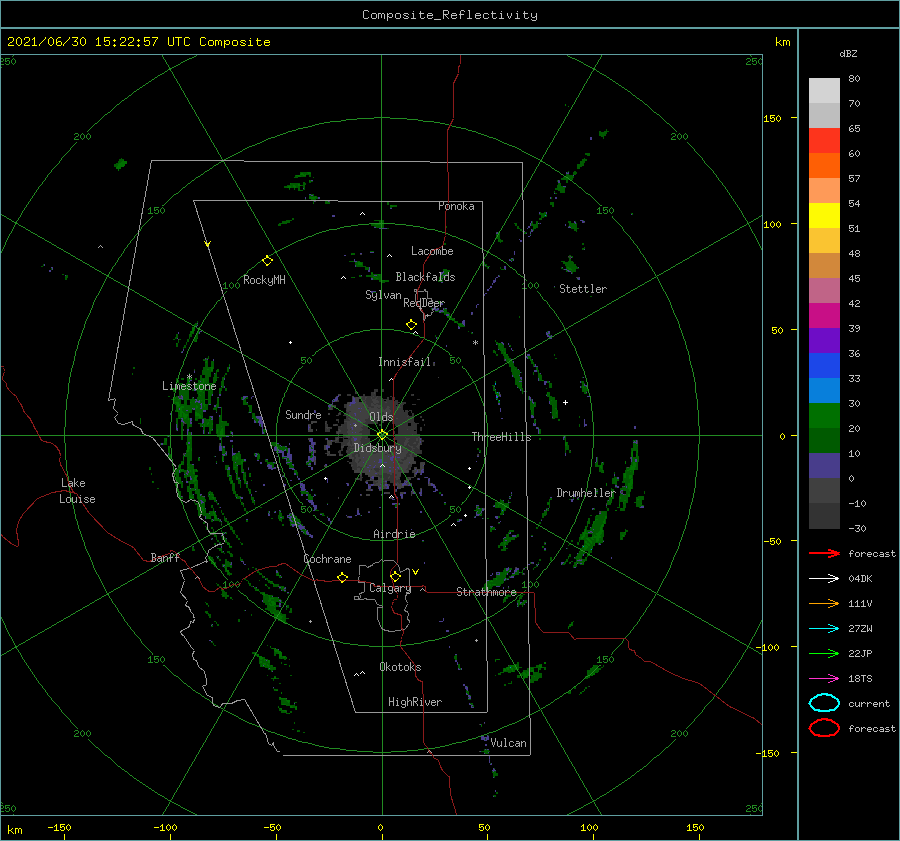The image size is (900, 841).
Task: Click the Limestone label
Action: (x=189, y=386)
